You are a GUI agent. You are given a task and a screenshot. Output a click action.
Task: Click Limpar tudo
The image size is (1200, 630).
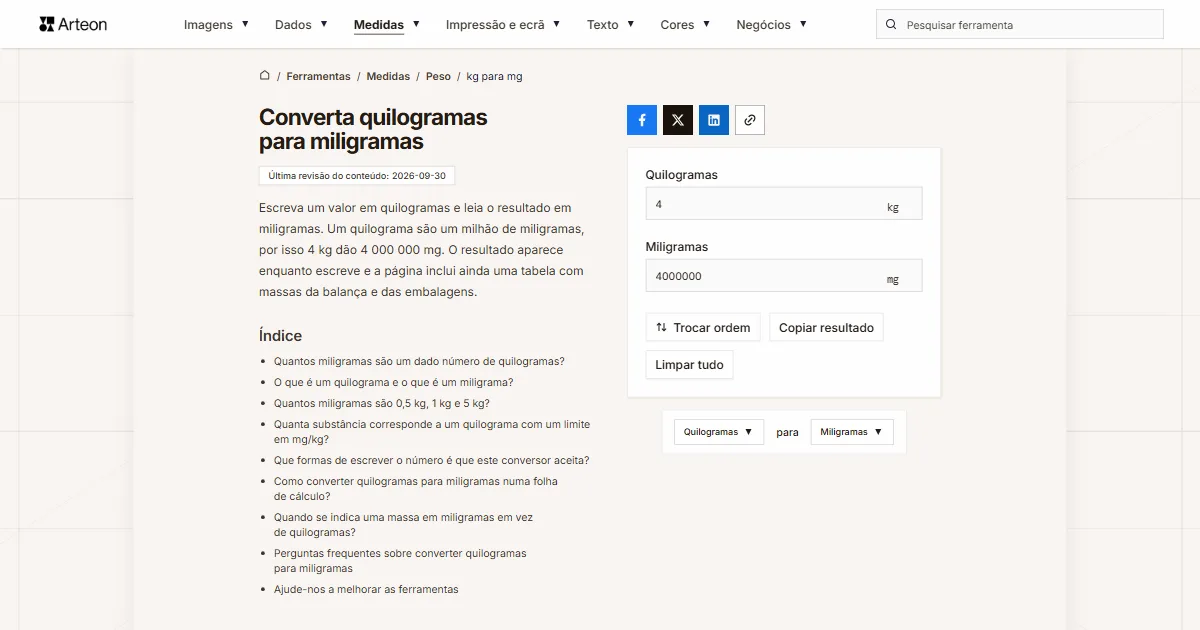689,365
